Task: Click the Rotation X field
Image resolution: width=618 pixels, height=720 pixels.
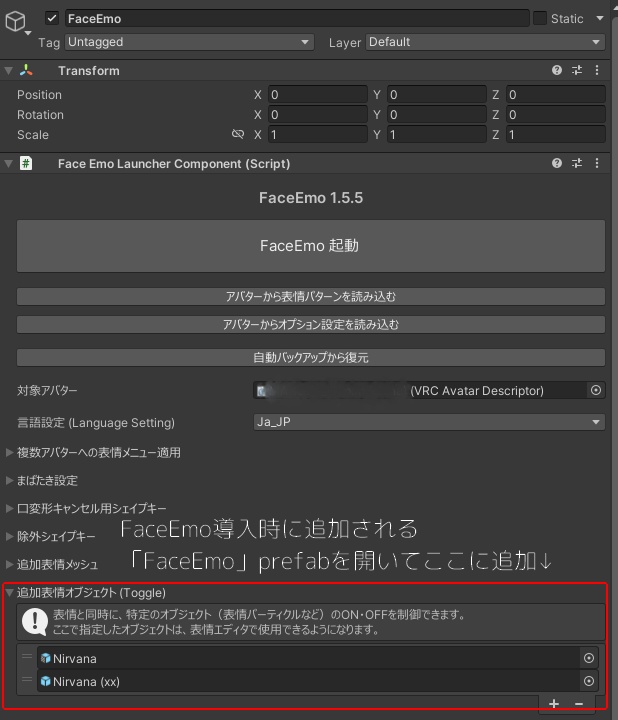Action: (318, 114)
